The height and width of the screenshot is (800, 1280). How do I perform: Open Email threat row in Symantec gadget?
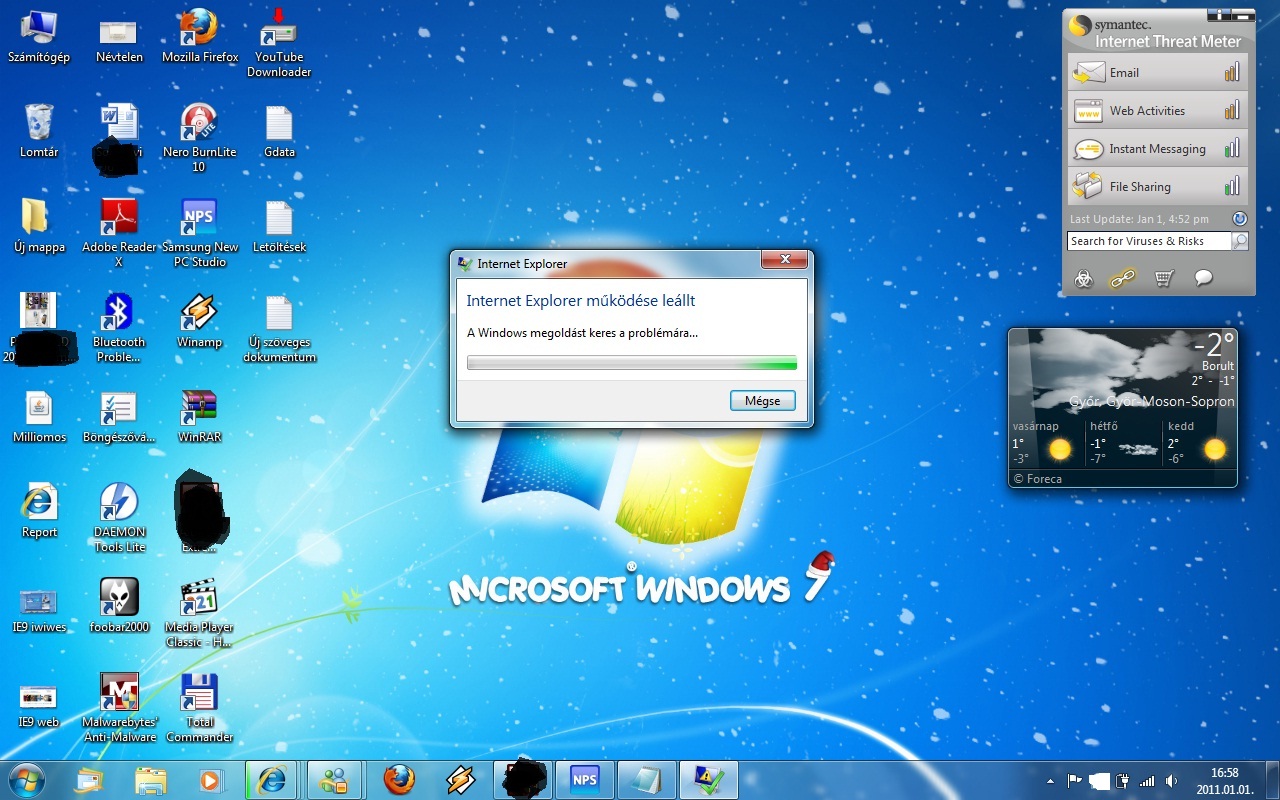click(1158, 72)
